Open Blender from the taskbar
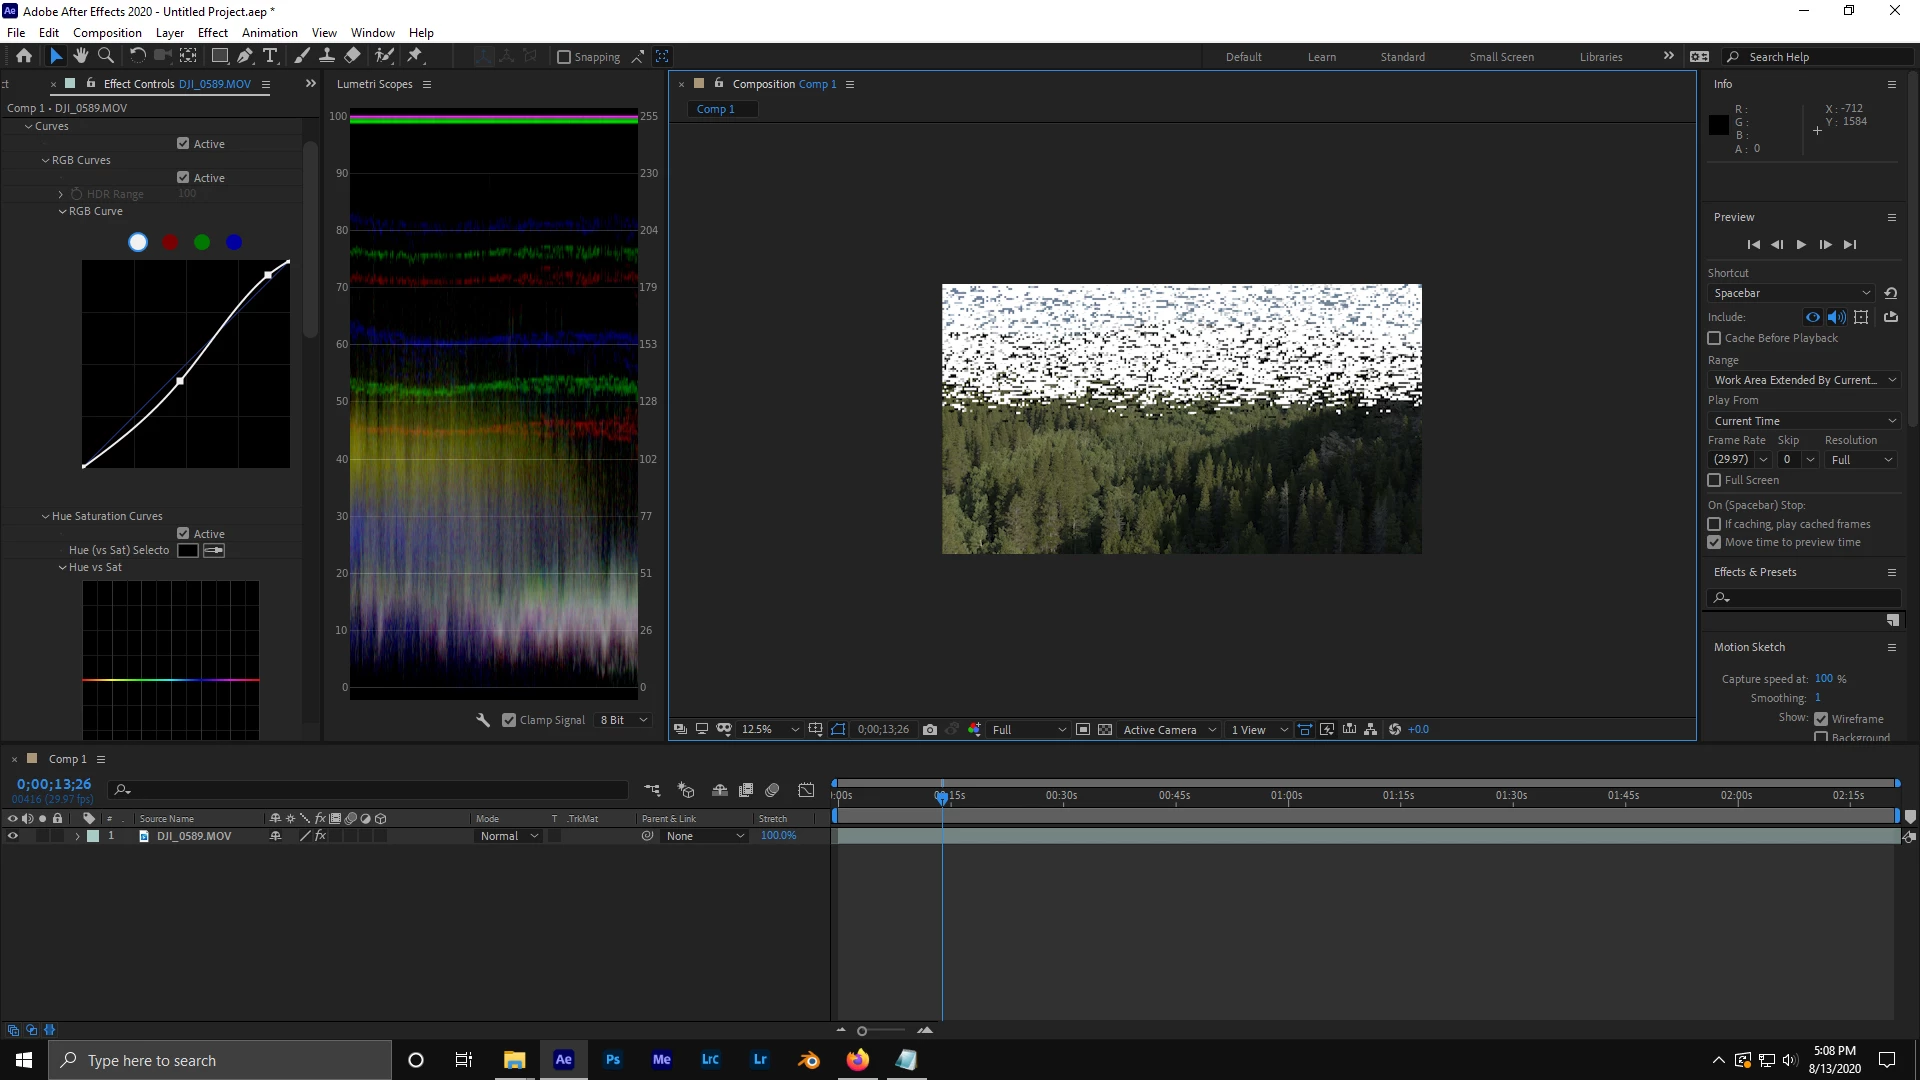The width and height of the screenshot is (1920, 1080). [809, 1060]
